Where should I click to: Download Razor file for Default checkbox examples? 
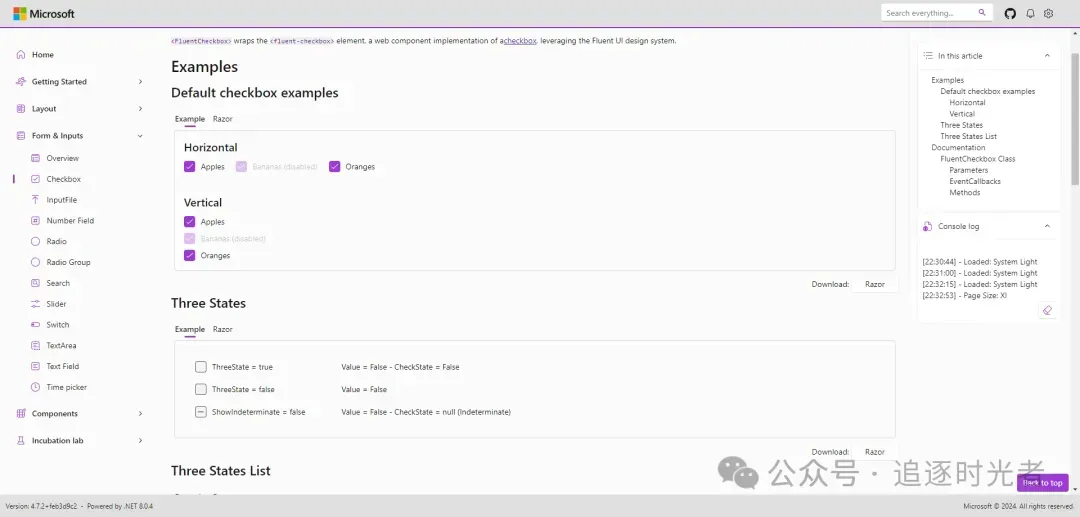875,284
